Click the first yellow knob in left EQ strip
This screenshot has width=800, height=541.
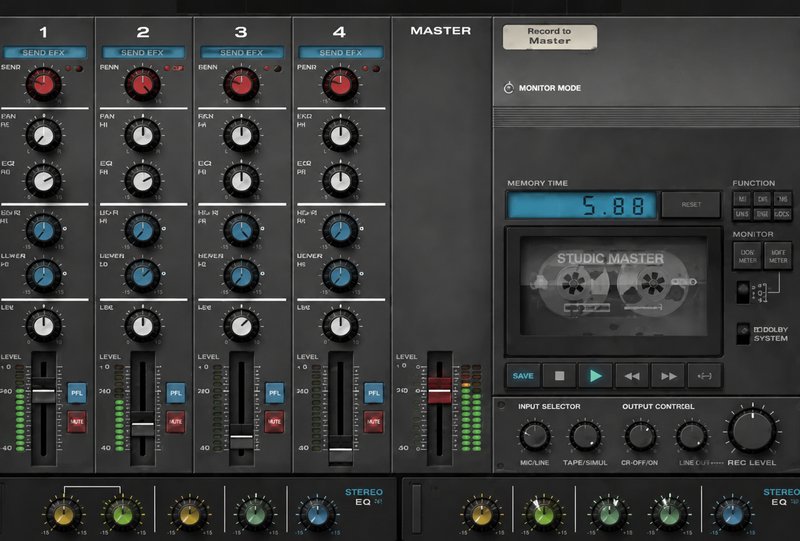tap(64, 515)
